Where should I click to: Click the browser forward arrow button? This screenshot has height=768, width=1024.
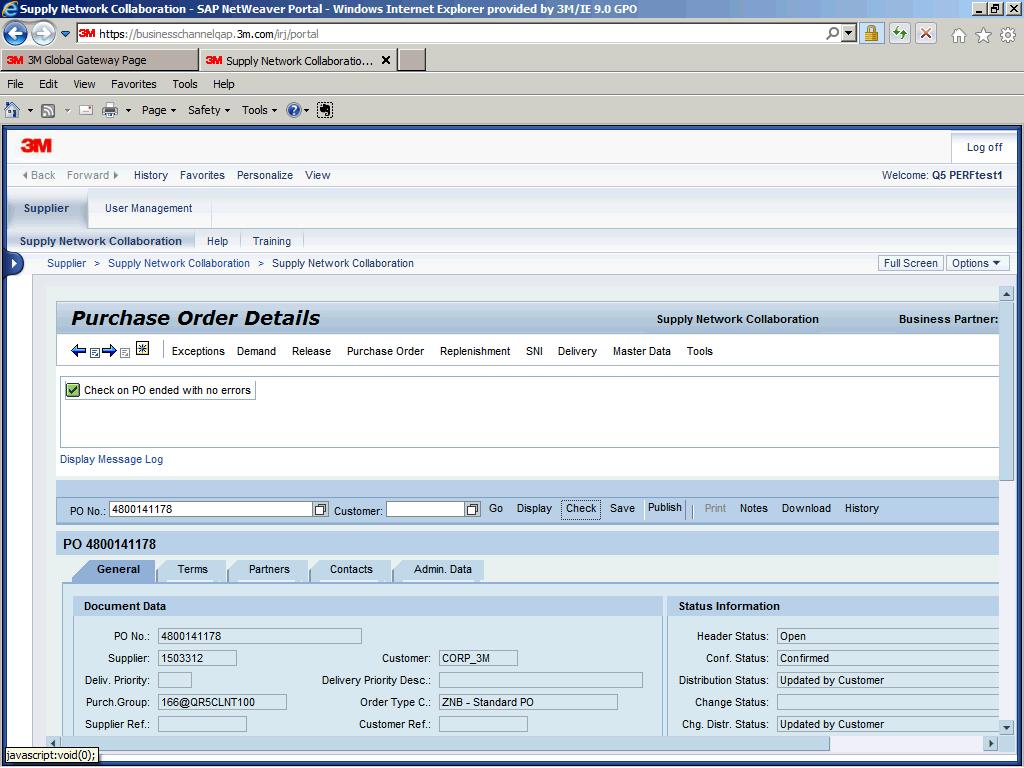[43, 33]
